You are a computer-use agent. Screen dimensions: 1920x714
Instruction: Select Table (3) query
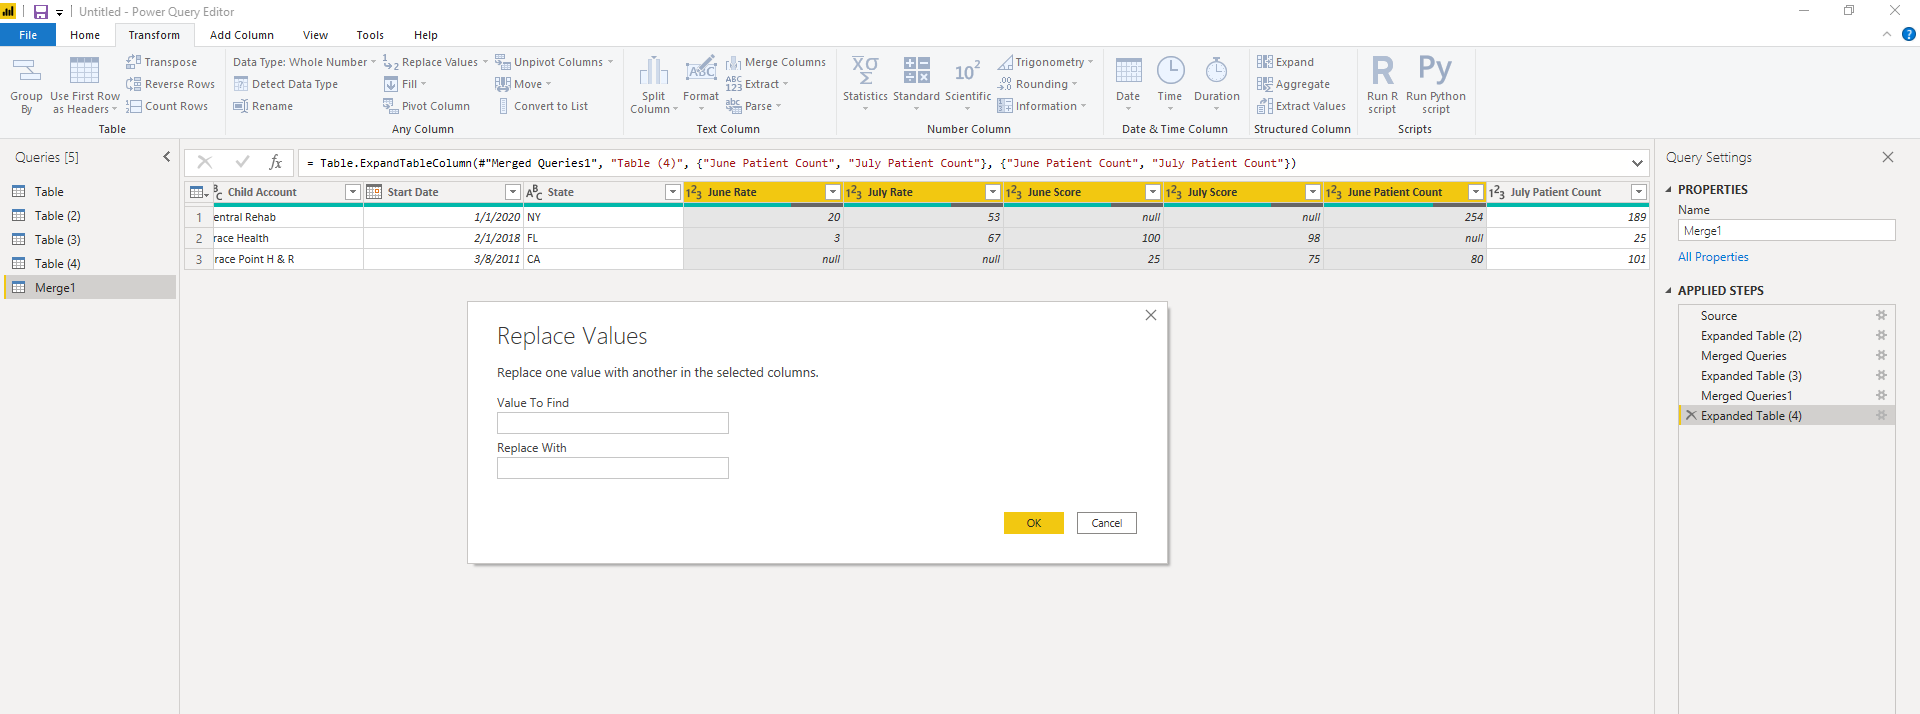pyautogui.click(x=90, y=240)
